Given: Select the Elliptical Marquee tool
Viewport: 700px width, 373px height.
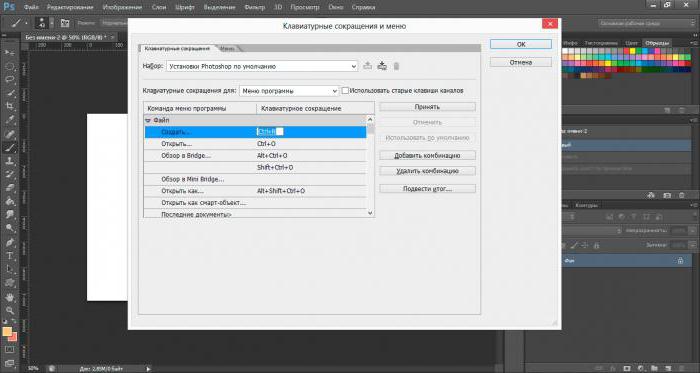Looking at the screenshot, I should pos(9,66).
